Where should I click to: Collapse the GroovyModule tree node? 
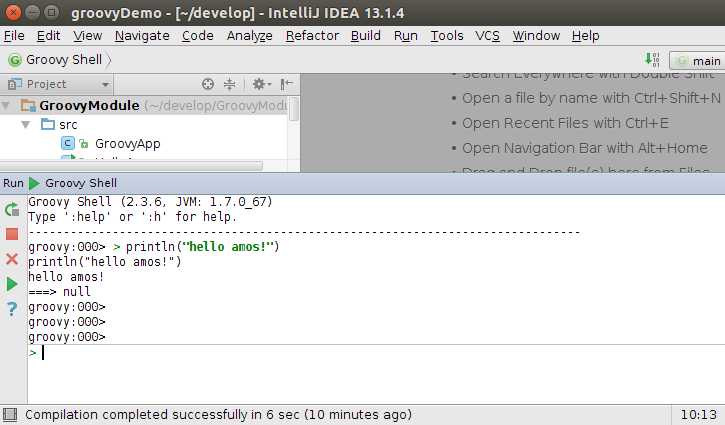point(6,105)
